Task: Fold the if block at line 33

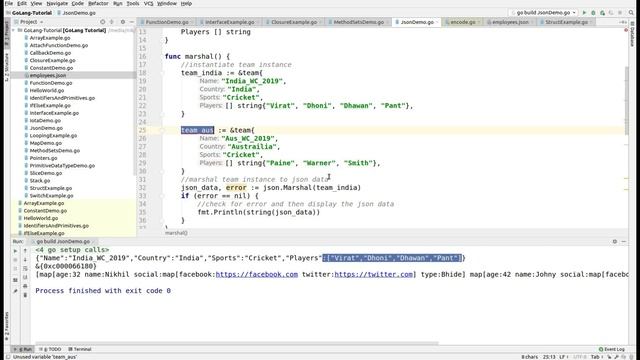Action: click(162, 196)
